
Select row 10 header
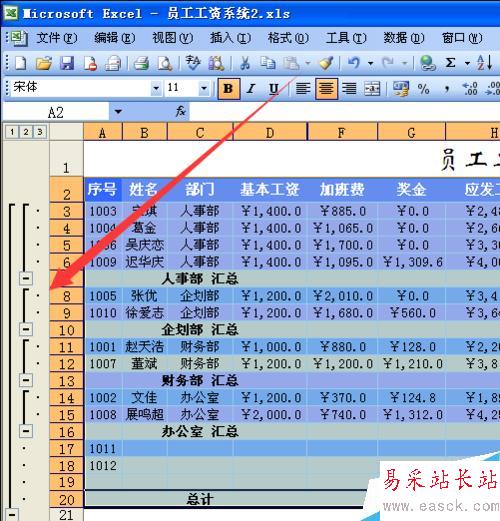(66, 330)
